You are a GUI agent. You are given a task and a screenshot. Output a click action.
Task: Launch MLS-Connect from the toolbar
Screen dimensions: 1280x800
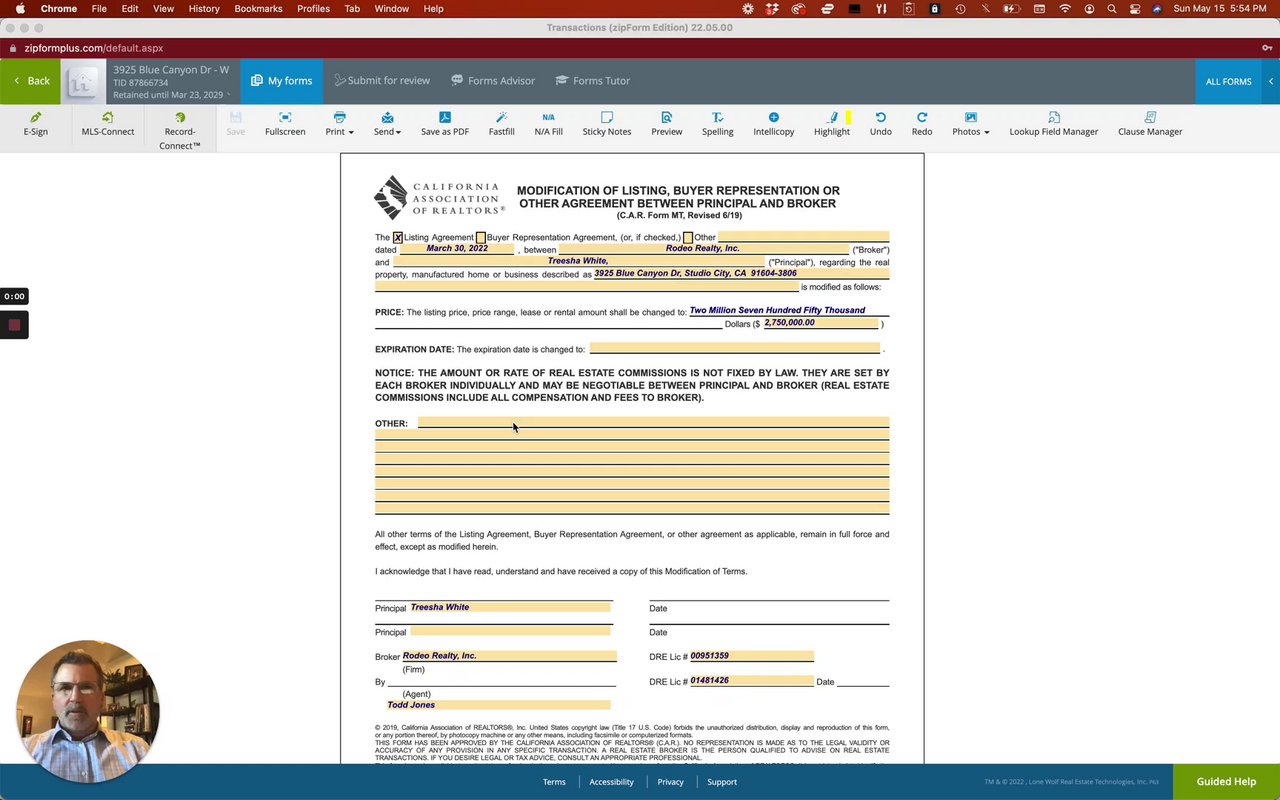108,124
